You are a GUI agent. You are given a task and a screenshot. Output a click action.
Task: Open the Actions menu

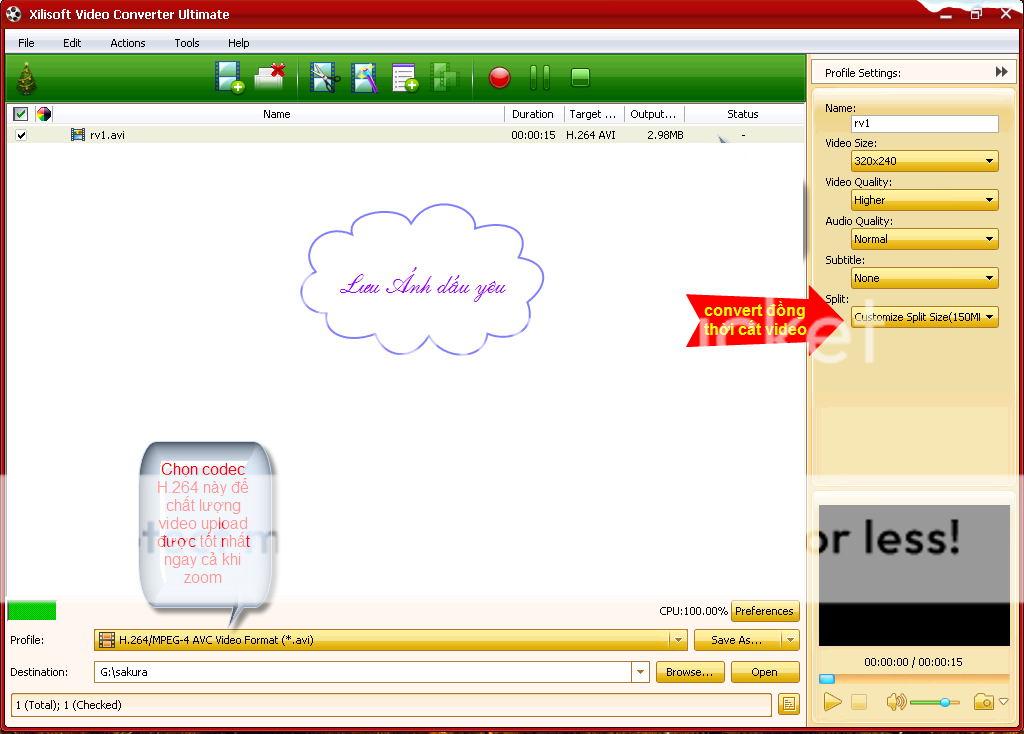click(127, 43)
